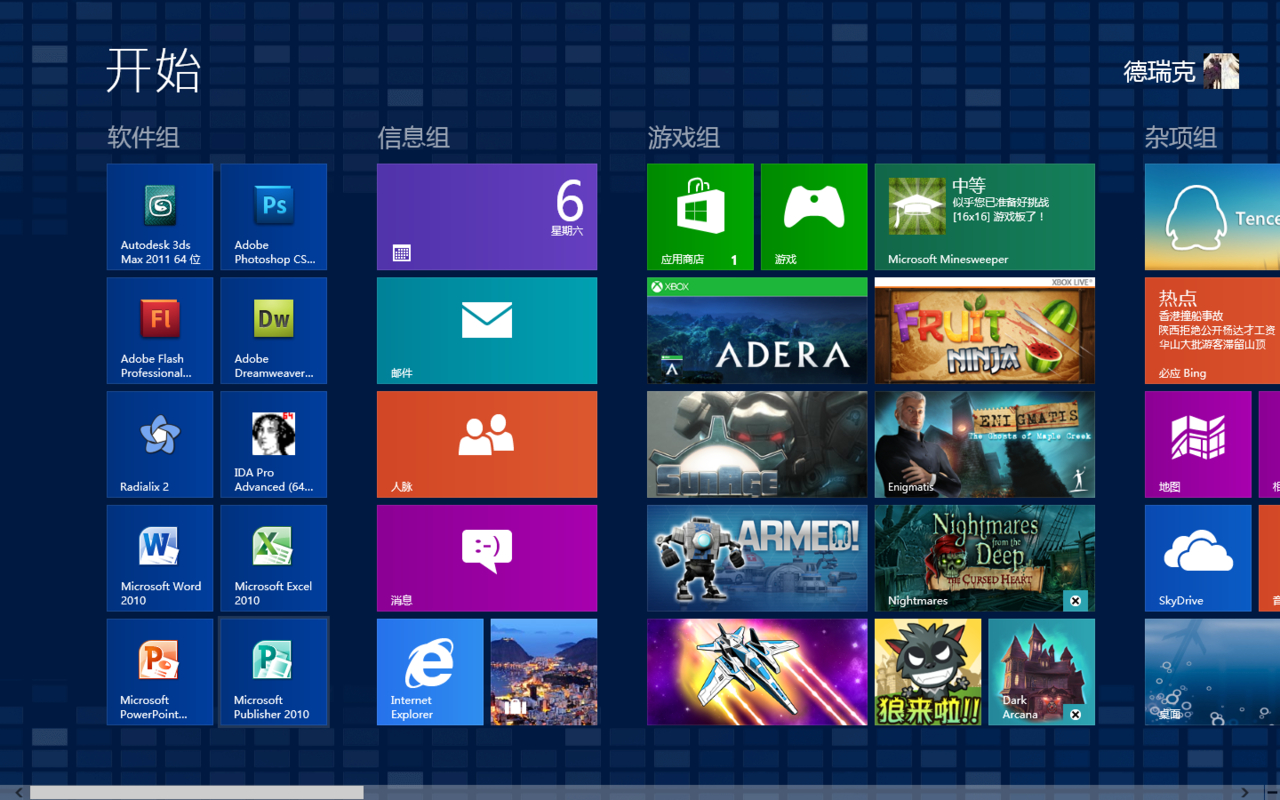Launch Adobe Photoshop from its tile
Image resolution: width=1280 pixels, height=800 pixels.
[x=274, y=217]
